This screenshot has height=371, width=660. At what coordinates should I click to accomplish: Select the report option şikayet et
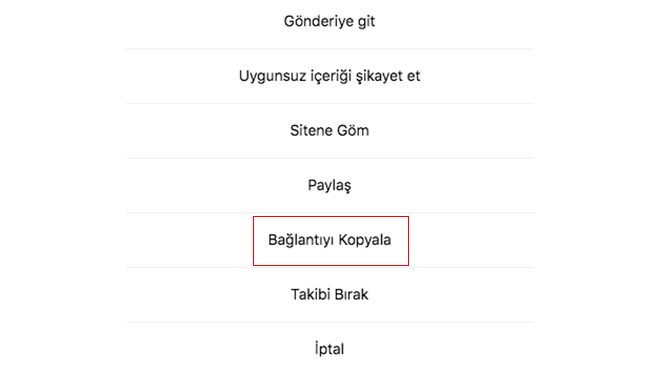[x=330, y=76]
